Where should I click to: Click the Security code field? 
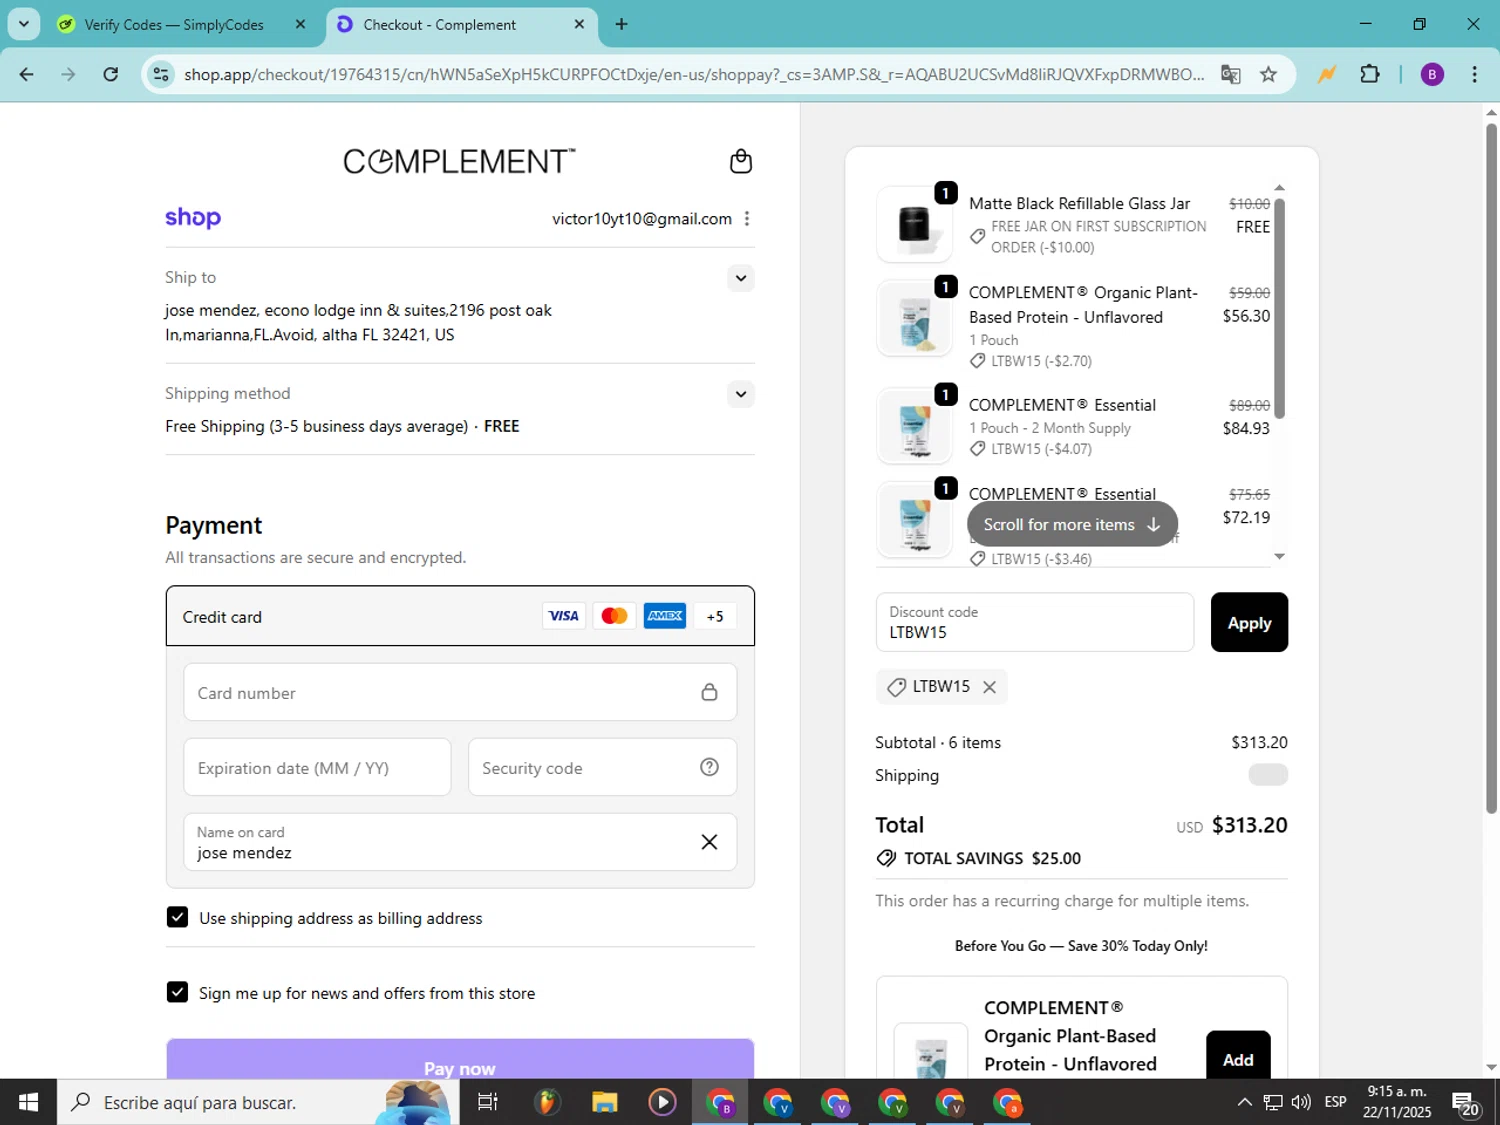pyautogui.click(x=602, y=767)
